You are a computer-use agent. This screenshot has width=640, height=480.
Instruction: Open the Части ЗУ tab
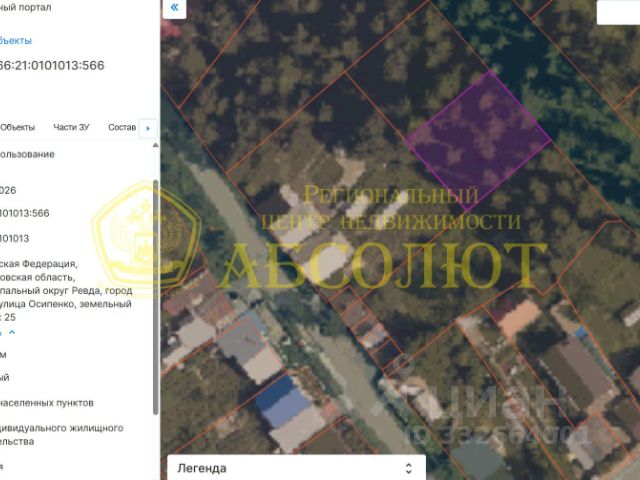coord(71,127)
